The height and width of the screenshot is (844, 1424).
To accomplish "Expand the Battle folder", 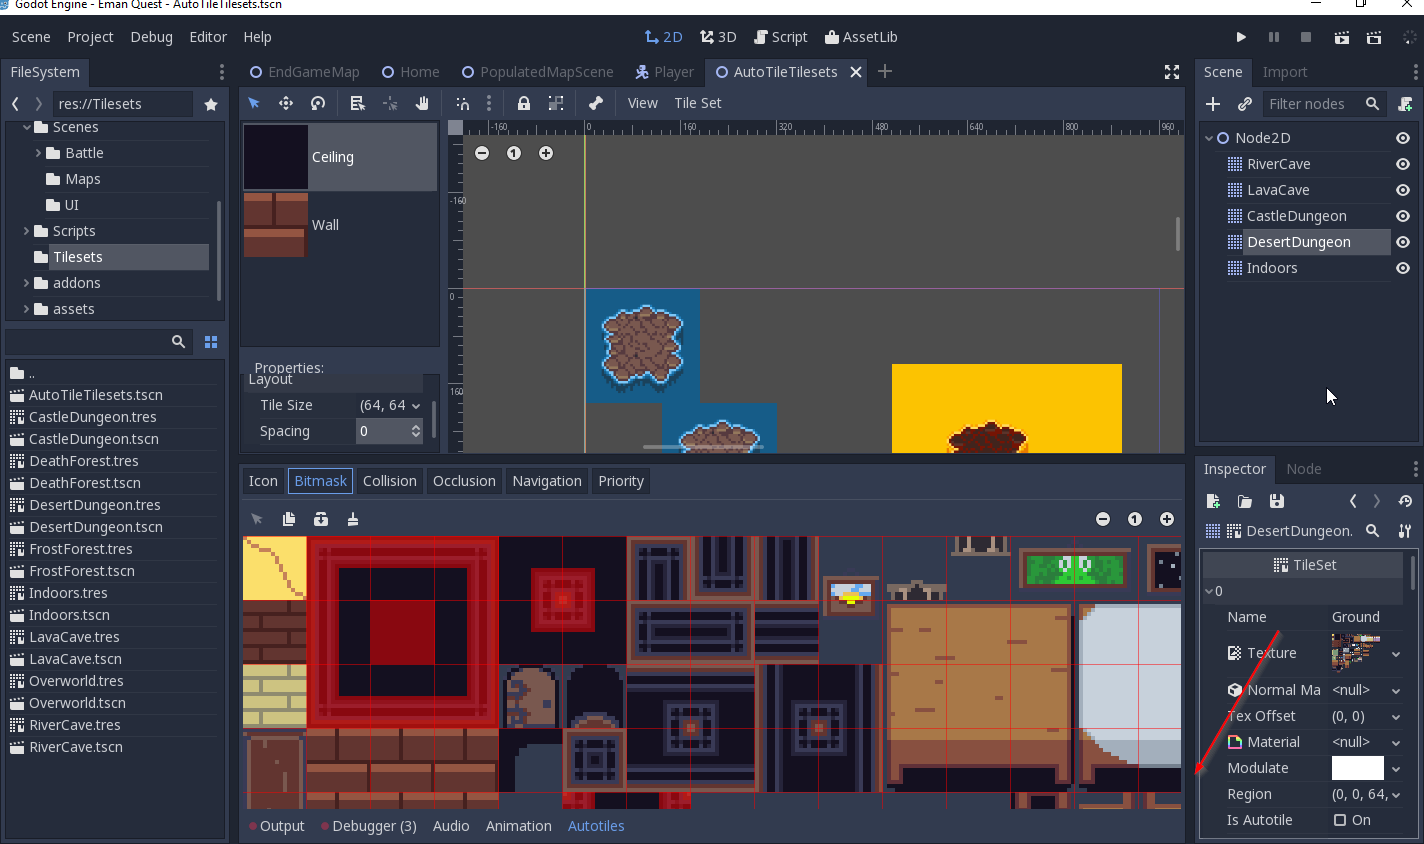I will 38,153.
